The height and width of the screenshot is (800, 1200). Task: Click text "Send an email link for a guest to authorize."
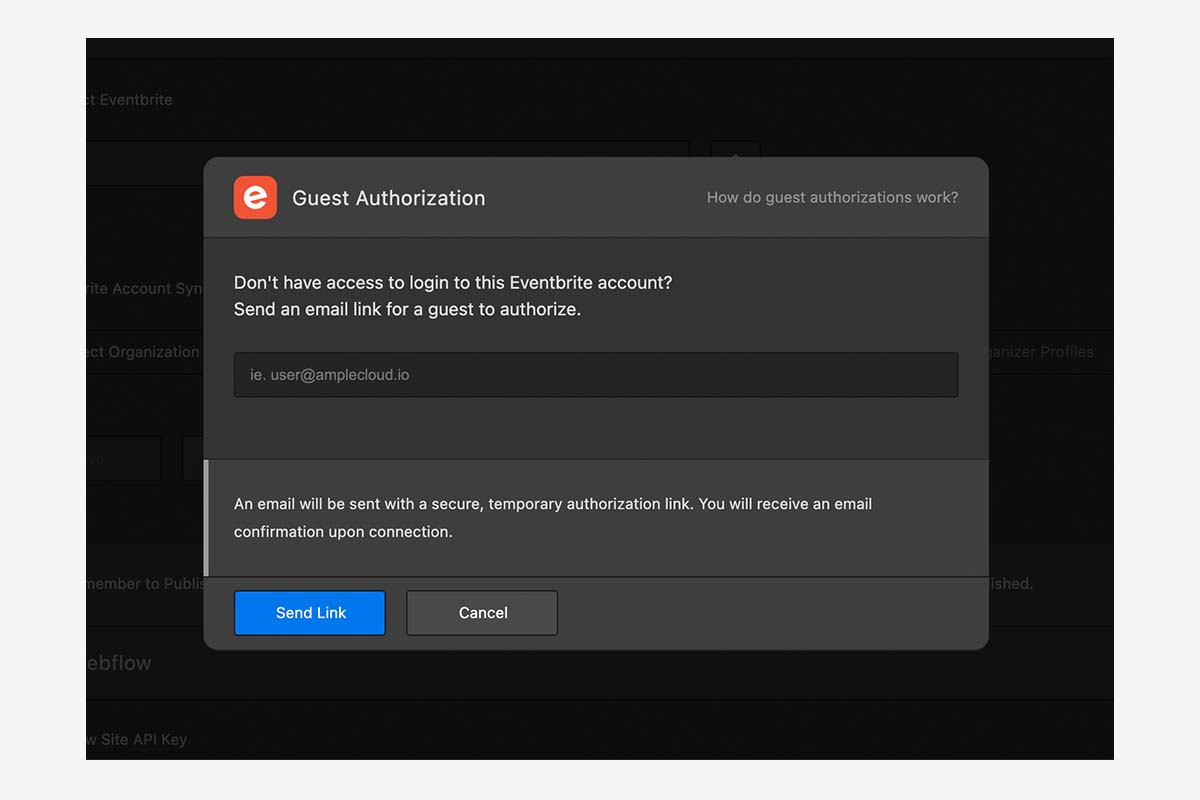[407, 310]
